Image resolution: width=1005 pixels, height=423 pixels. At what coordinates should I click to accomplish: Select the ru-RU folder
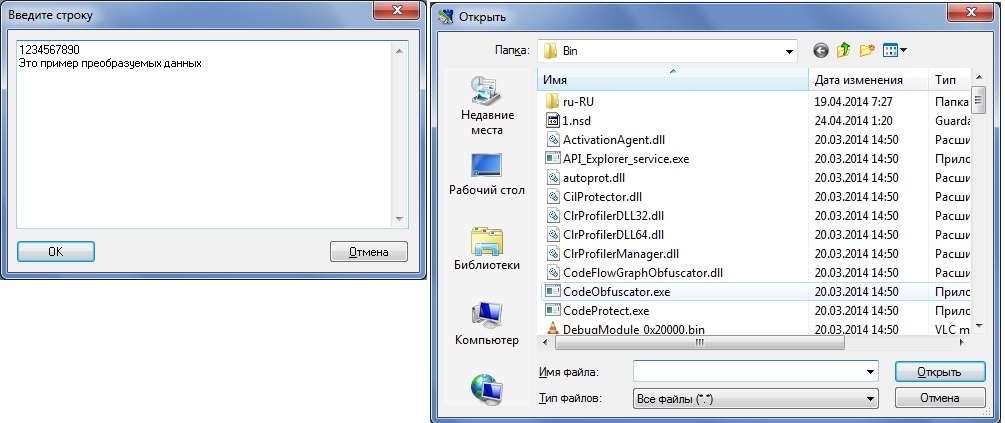585,102
